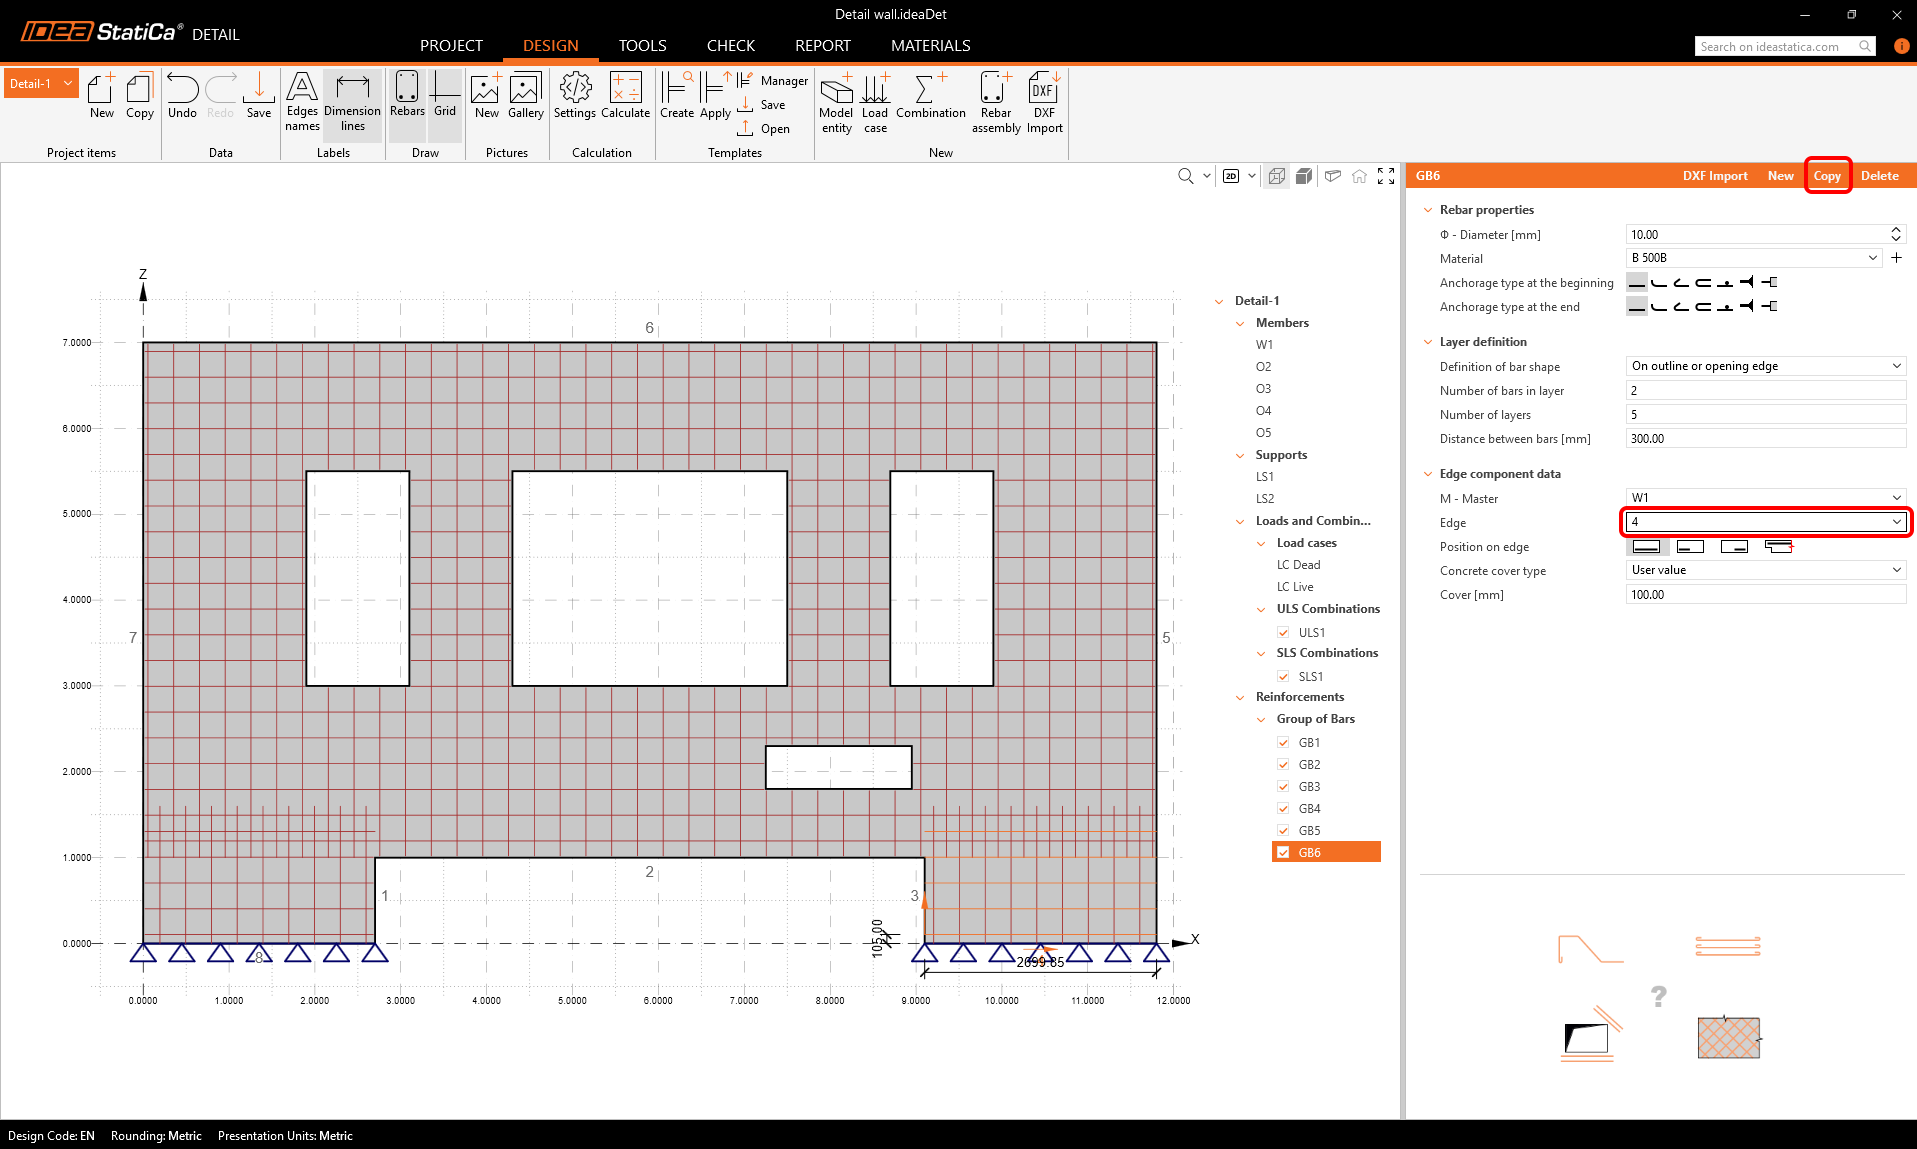Switch to the CHECK tab
Image resolution: width=1917 pixels, height=1149 pixels.
pyautogui.click(x=730, y=46)
